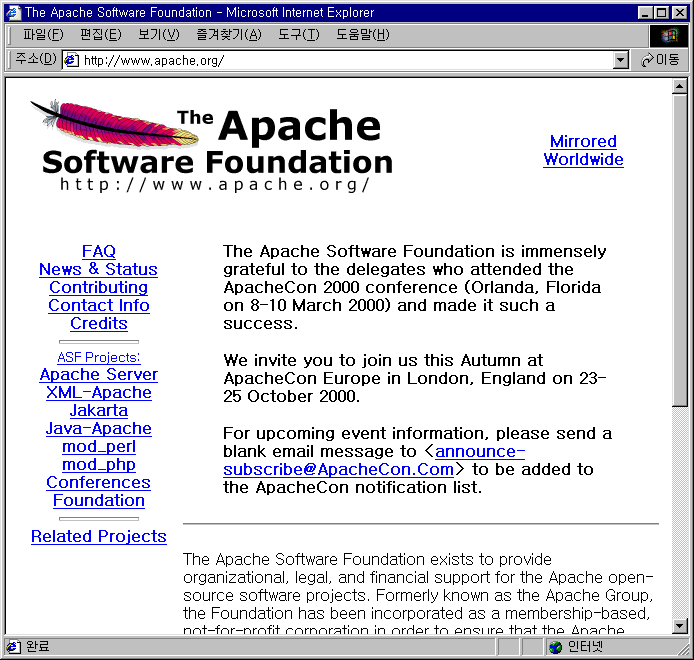Open the Contact Info link
This screenshot has width=694, height=660.
coord(99,305)
